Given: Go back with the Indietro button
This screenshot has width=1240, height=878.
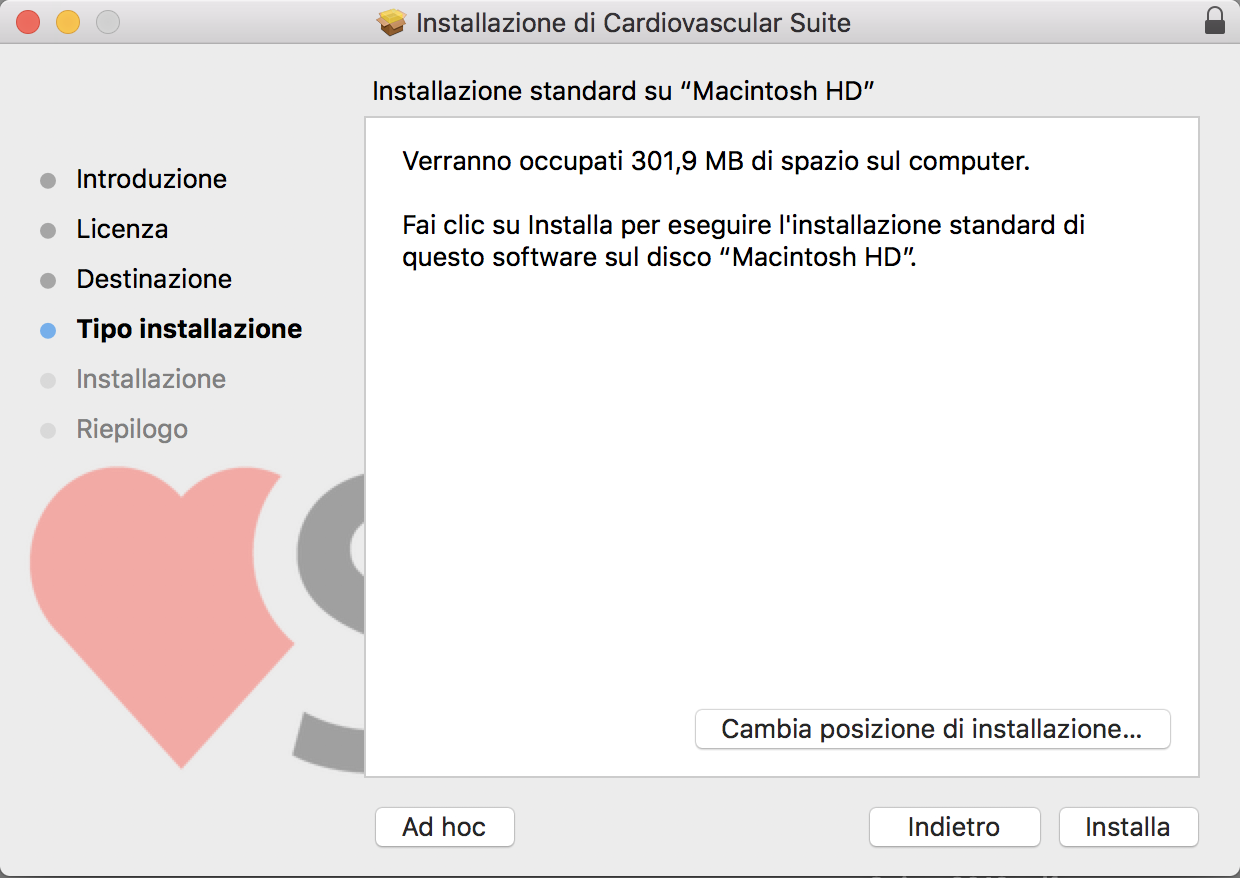Looking at the screenshot, I should coord(954,827).
